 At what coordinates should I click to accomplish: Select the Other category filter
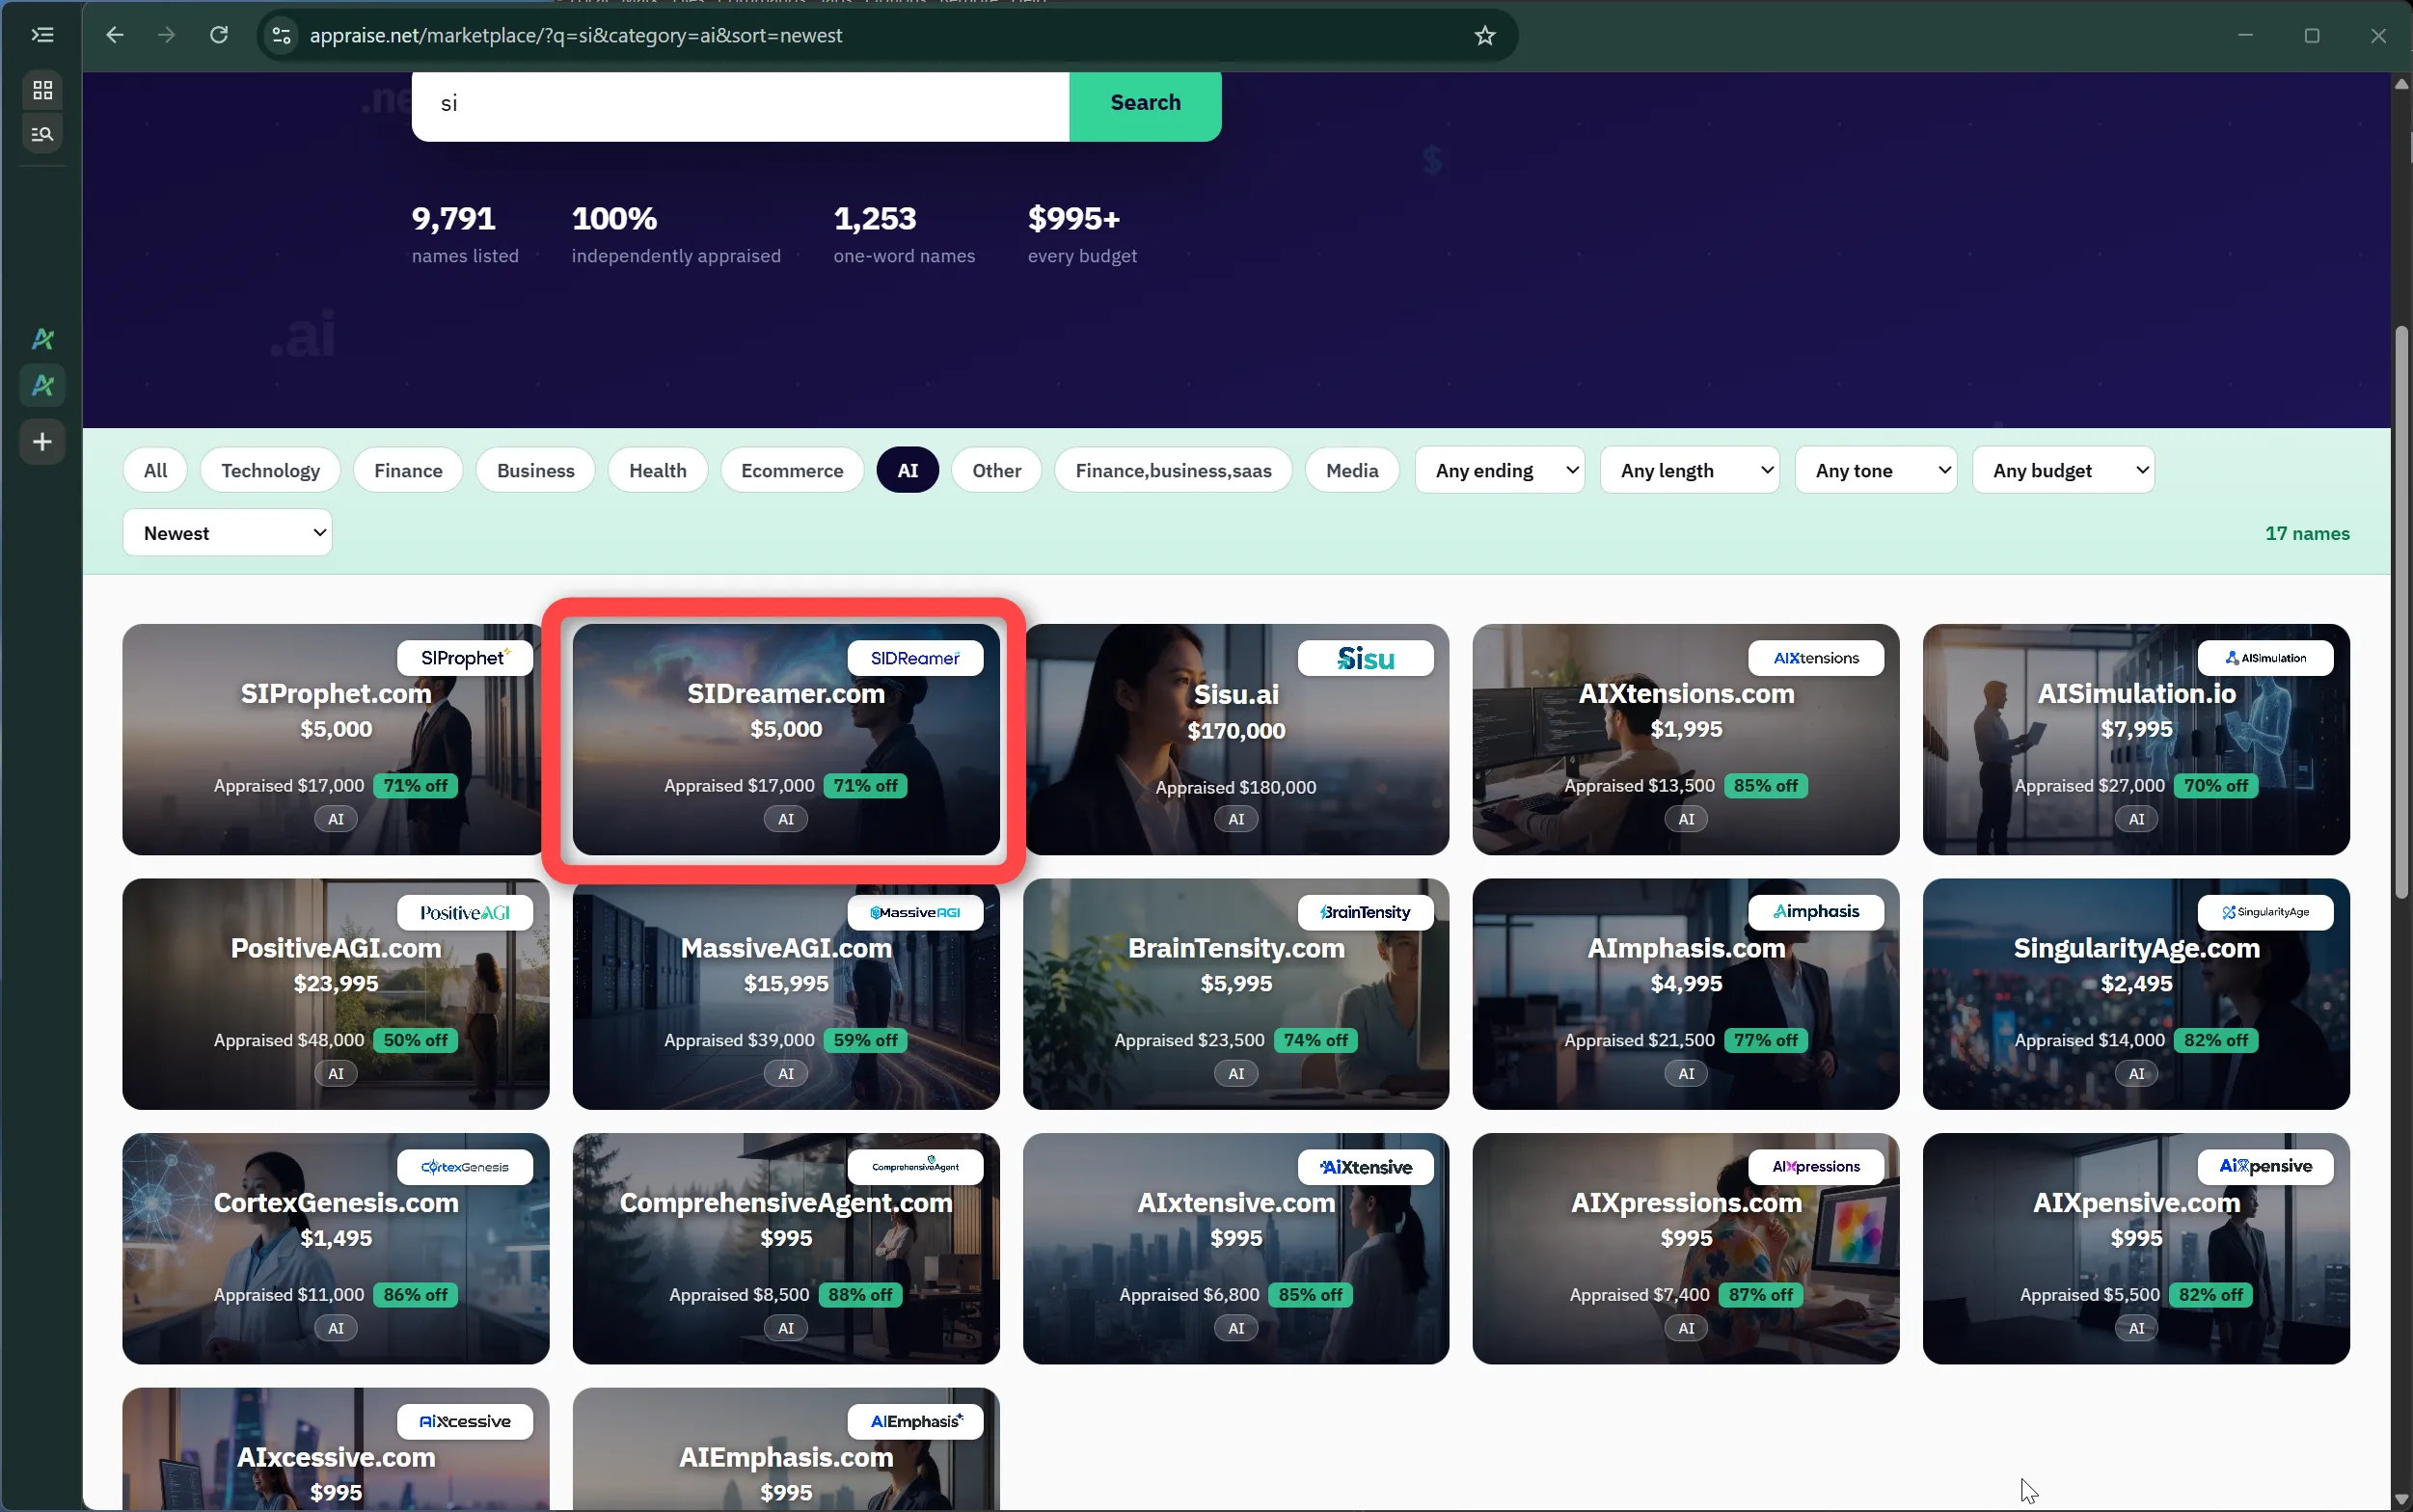[x=996, y=470]
